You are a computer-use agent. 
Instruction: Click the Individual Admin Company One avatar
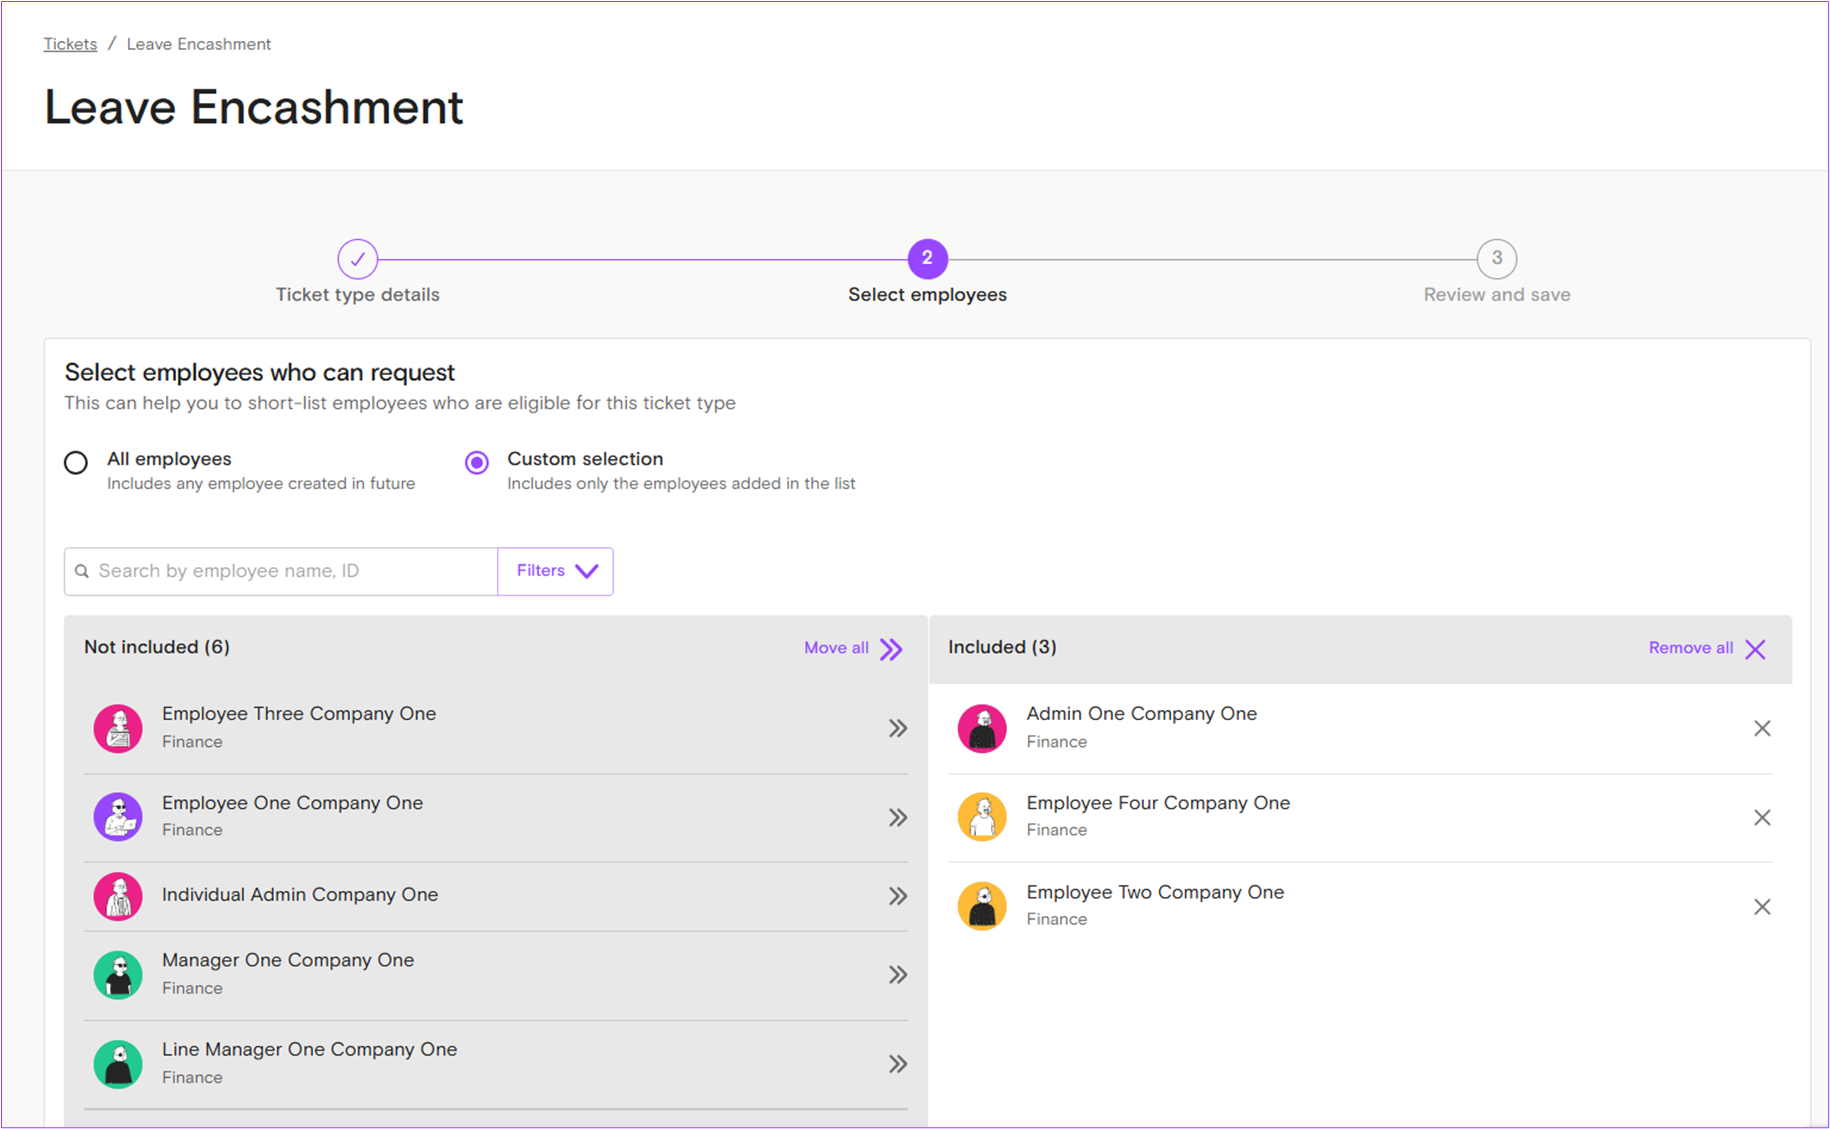[118, 896]
